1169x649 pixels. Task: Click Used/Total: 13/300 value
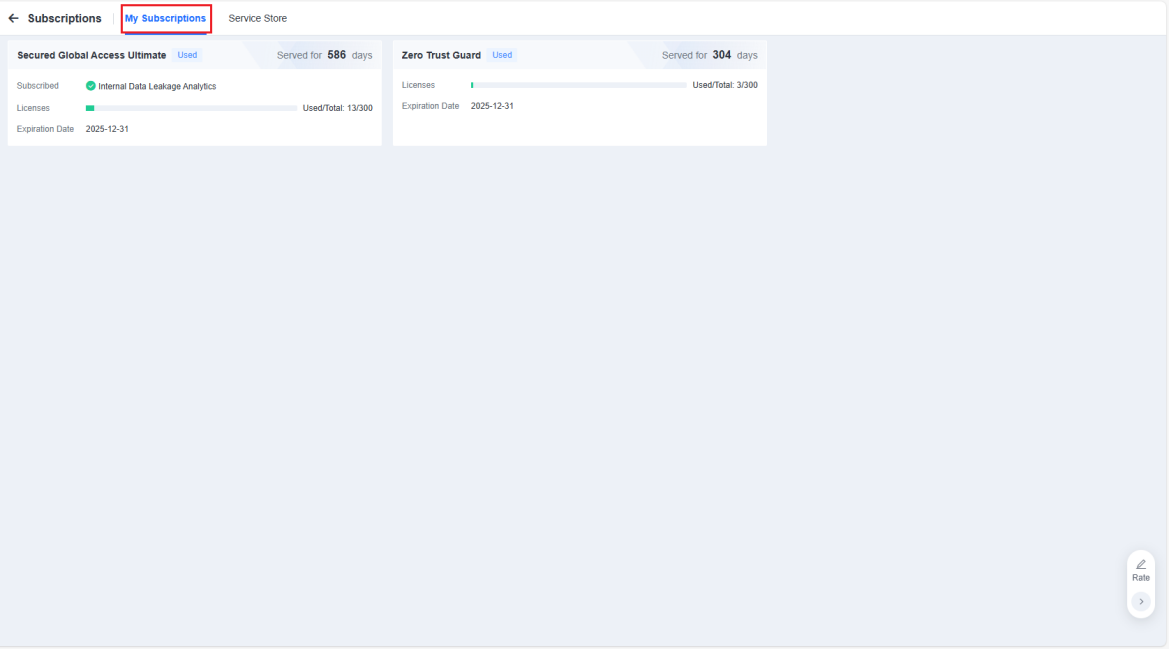click(x=338, y=108)
